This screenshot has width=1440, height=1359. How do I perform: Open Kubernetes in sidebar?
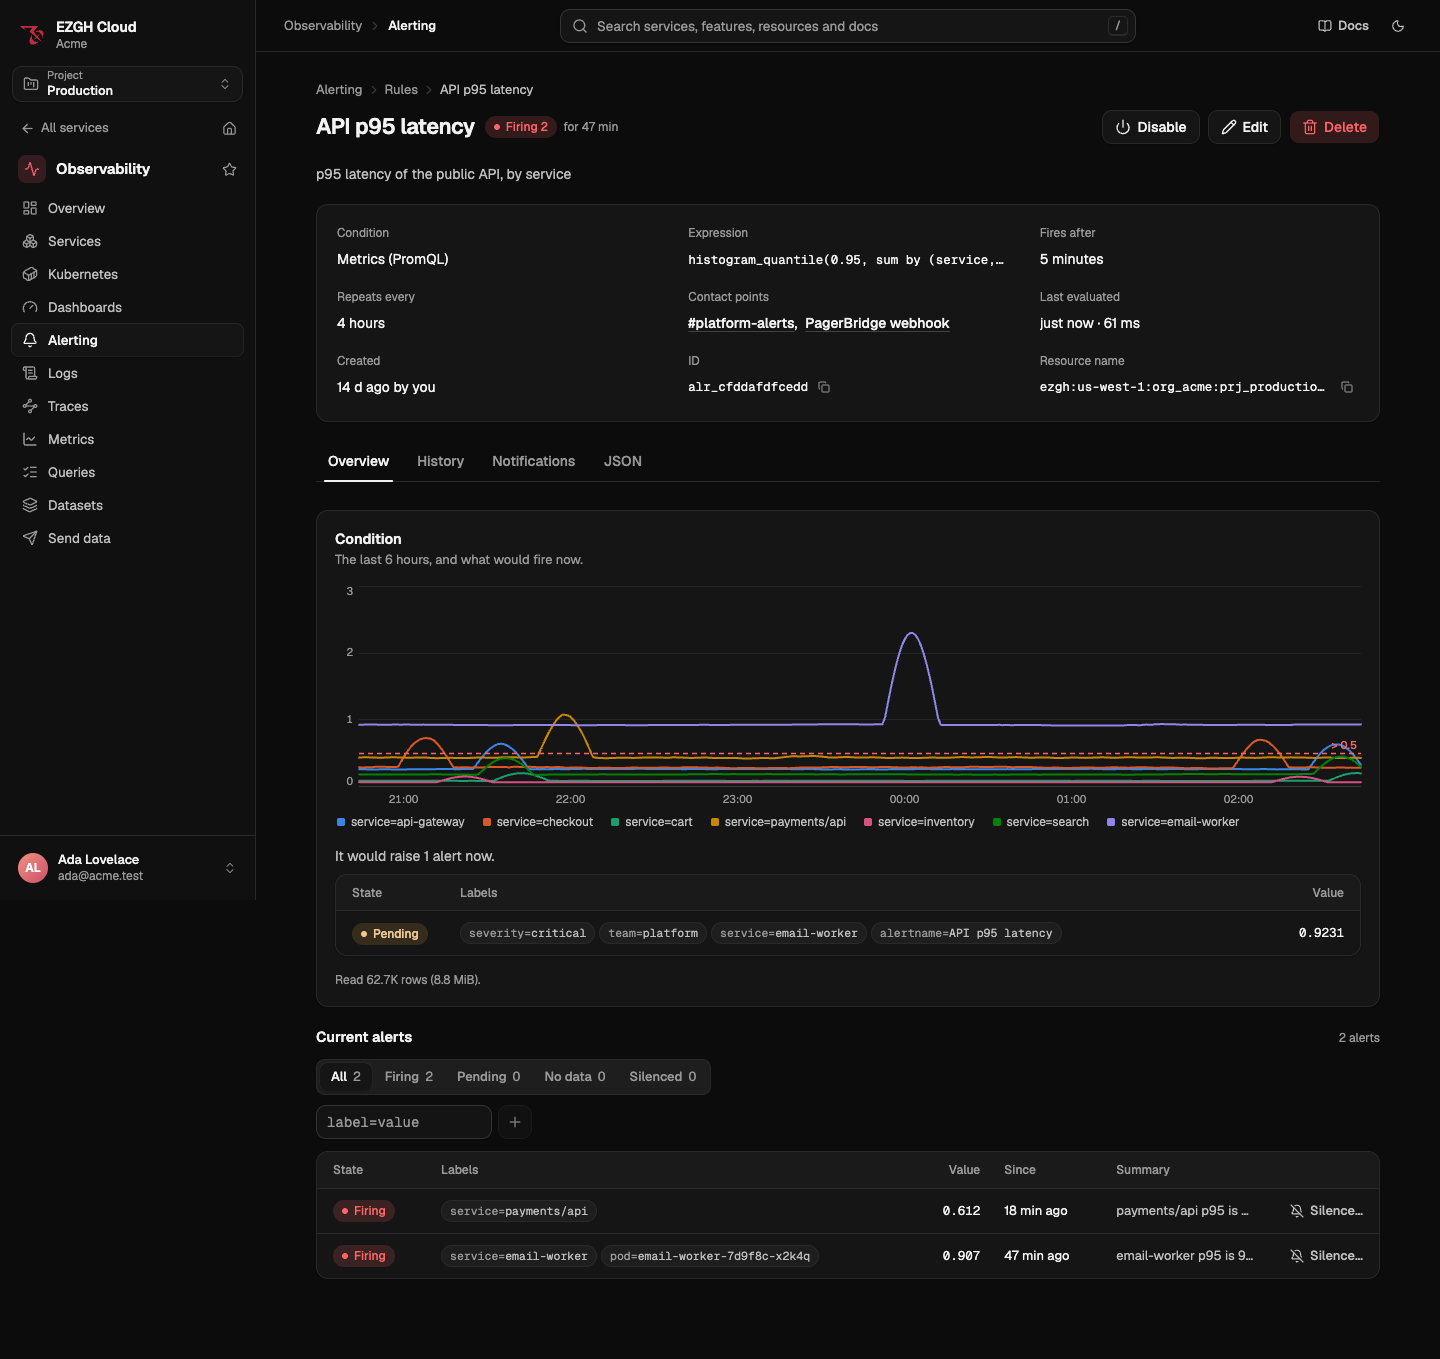(x=127, y=274)
